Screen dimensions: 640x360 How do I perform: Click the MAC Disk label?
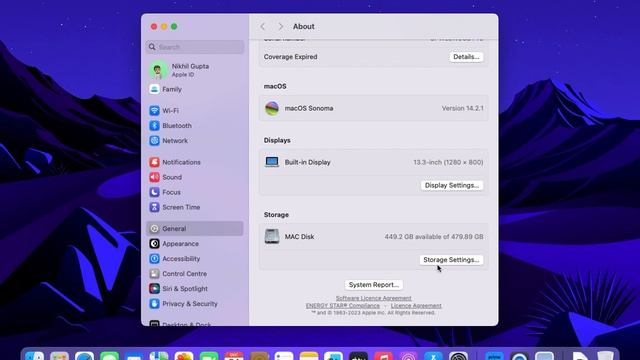(299, 237)
